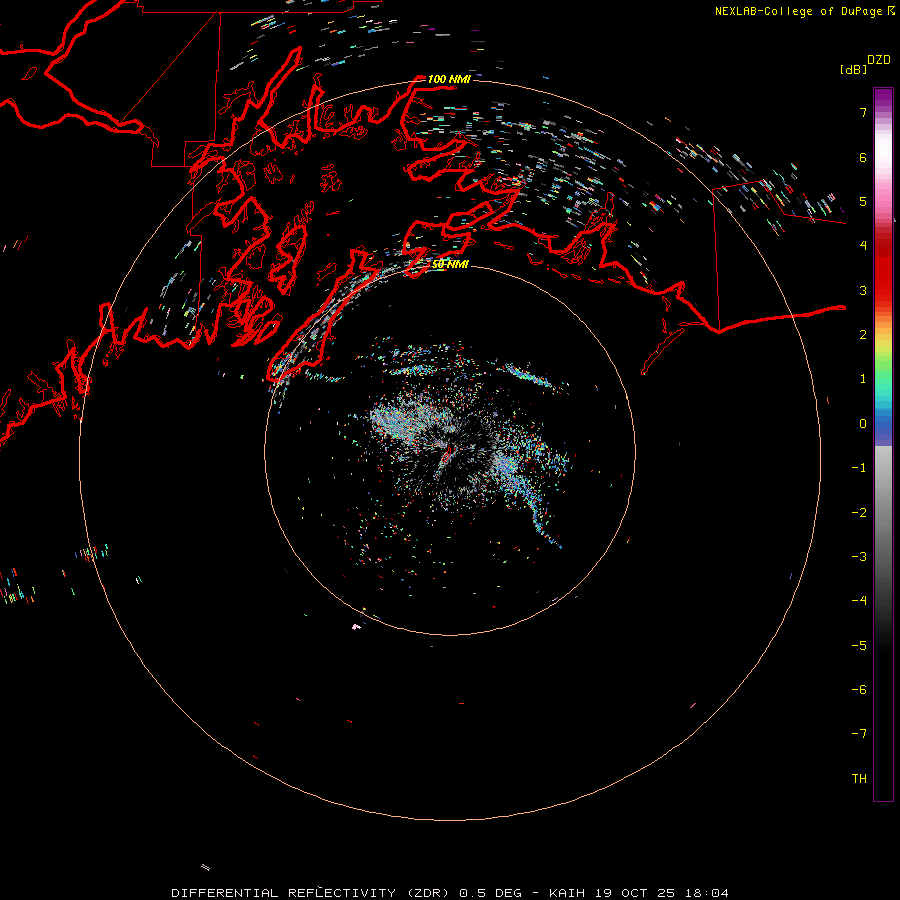Click the NEXLAB-College of DuPage watermark text

pos(798,11)
